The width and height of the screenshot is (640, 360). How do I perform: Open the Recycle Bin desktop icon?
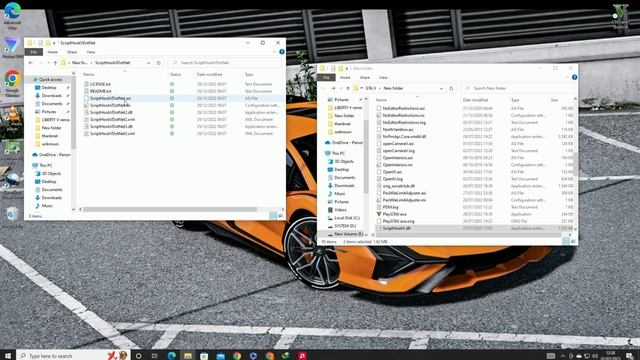coord(12,217)
